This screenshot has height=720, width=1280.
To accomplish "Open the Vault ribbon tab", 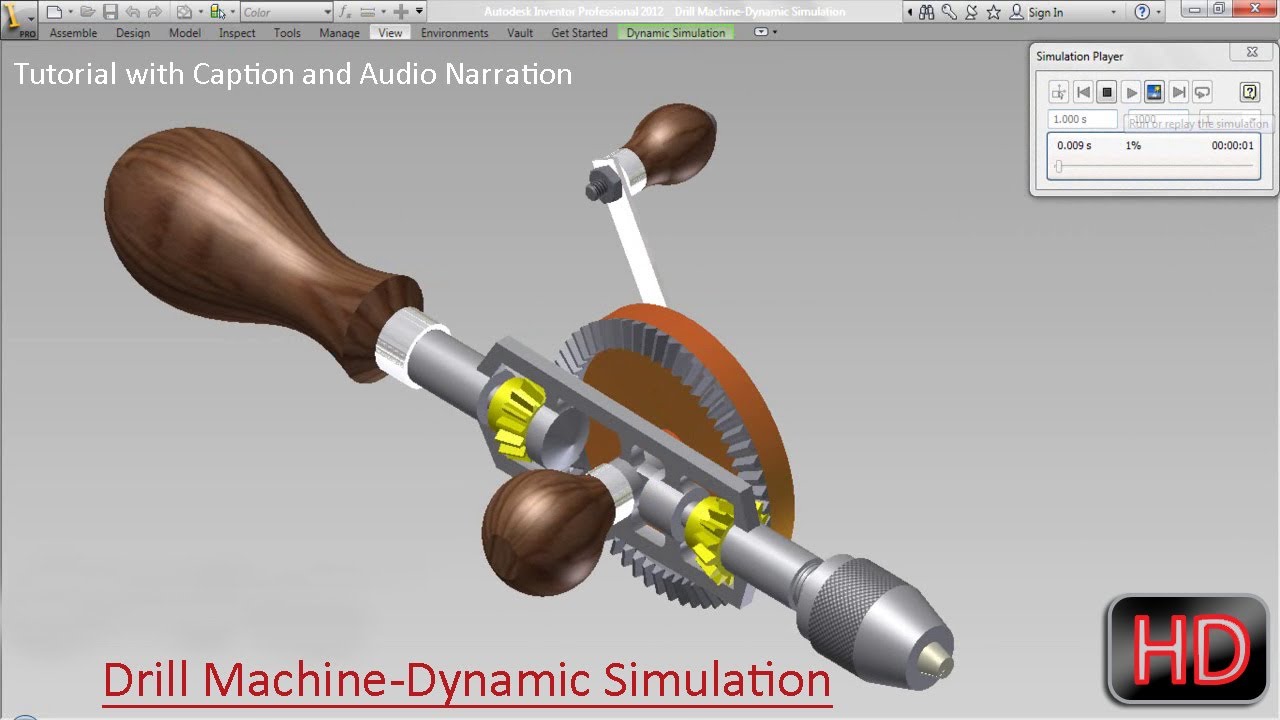I will [520, 33].
